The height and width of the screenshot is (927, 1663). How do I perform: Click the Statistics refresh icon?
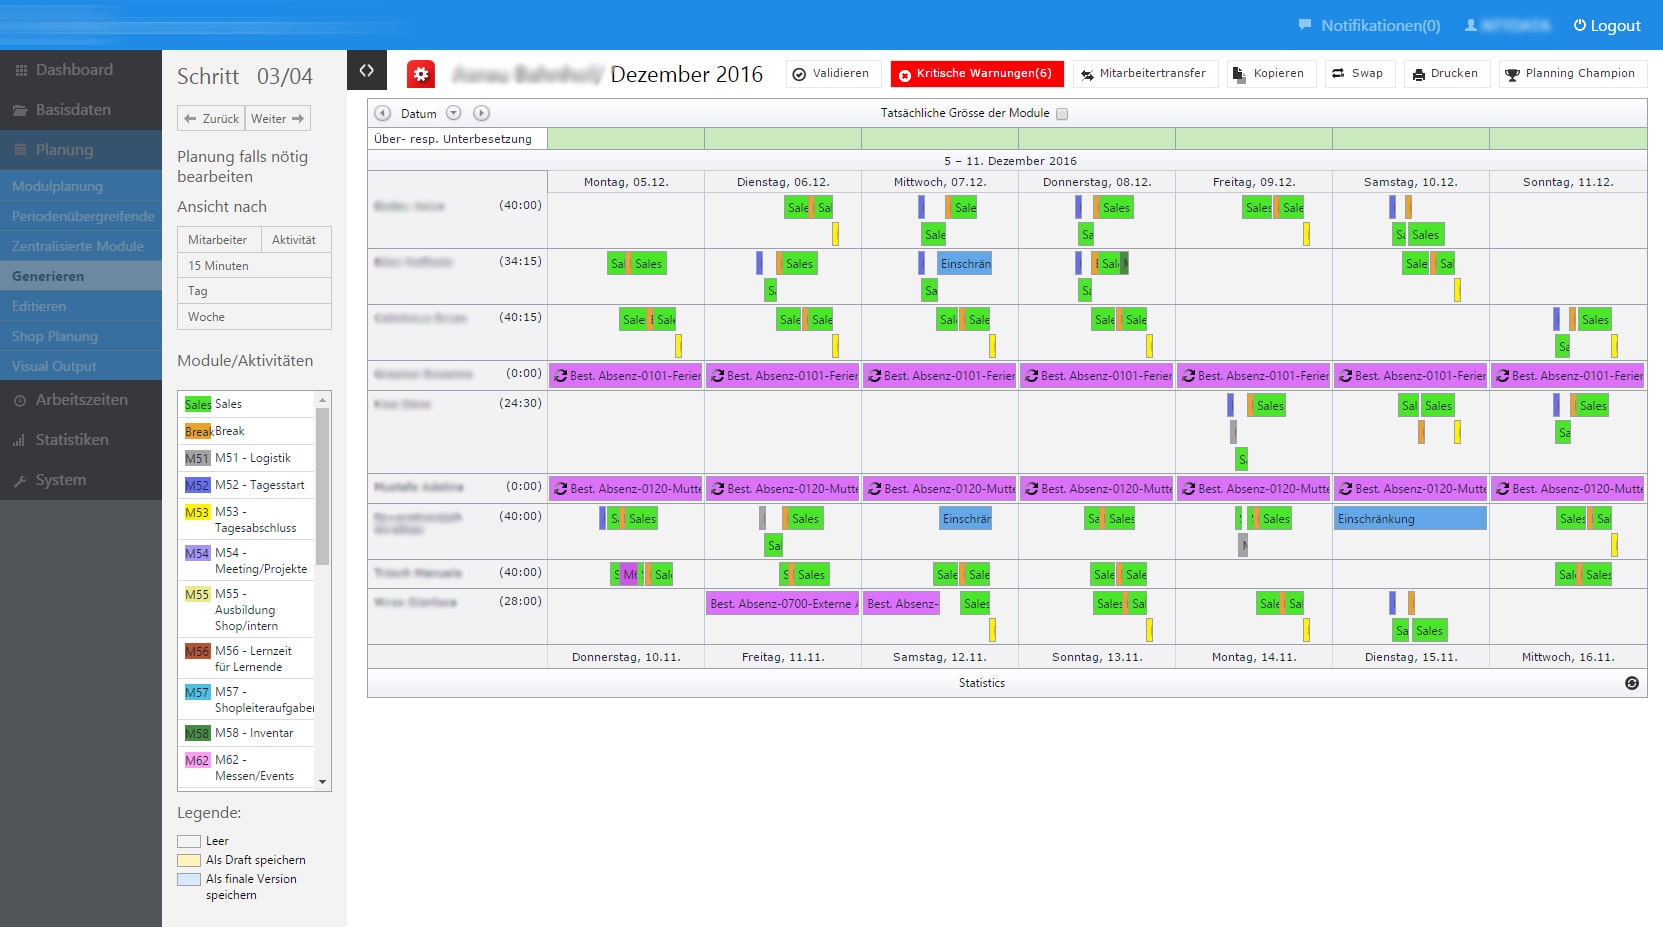[x=1631, y=683]
